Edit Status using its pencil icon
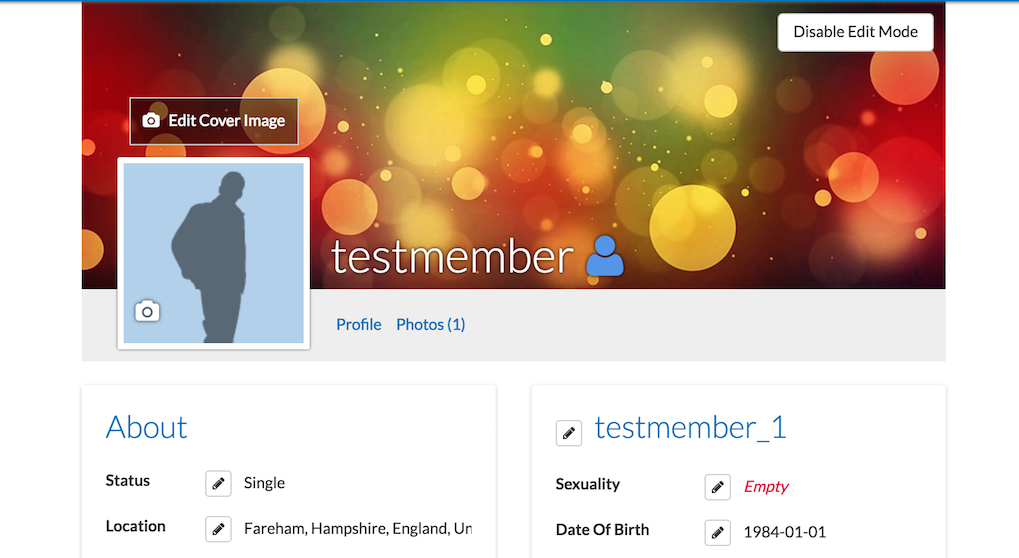 [218, 483]
